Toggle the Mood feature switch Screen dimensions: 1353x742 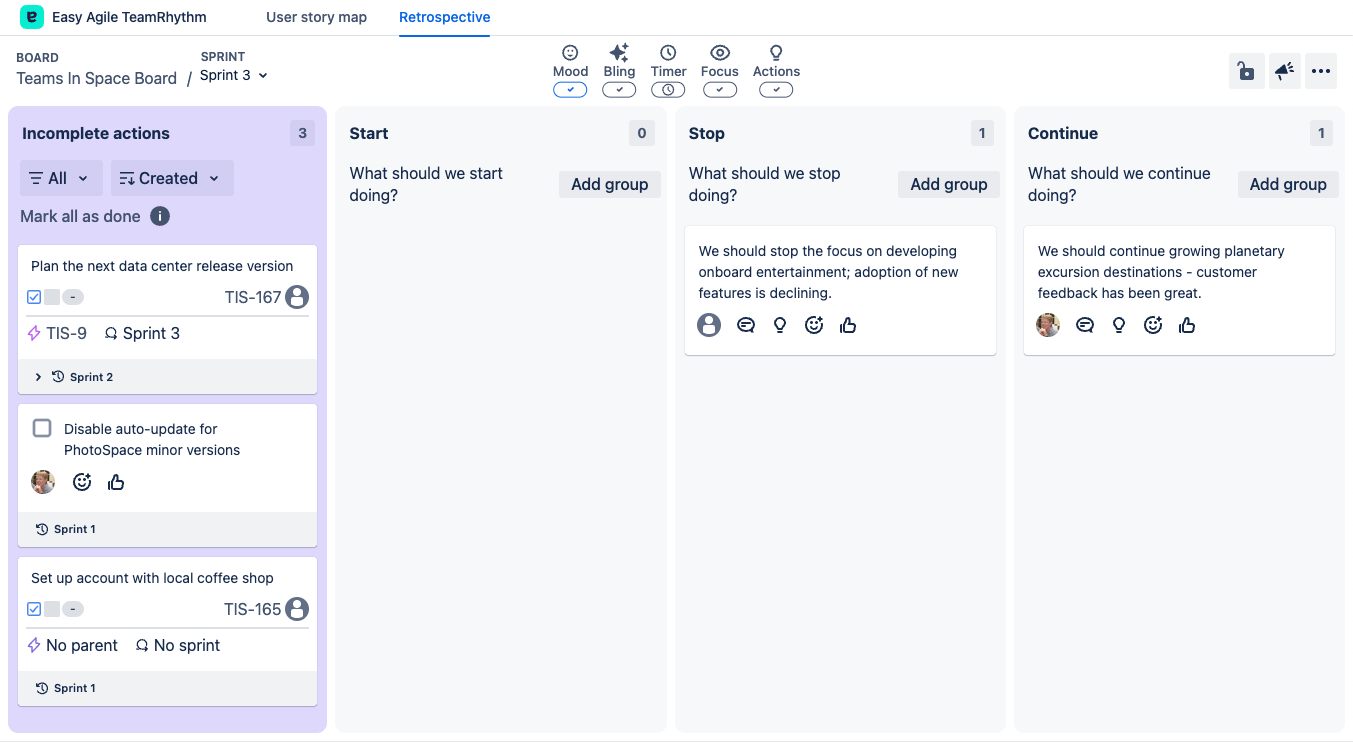(x=570, y=90)
